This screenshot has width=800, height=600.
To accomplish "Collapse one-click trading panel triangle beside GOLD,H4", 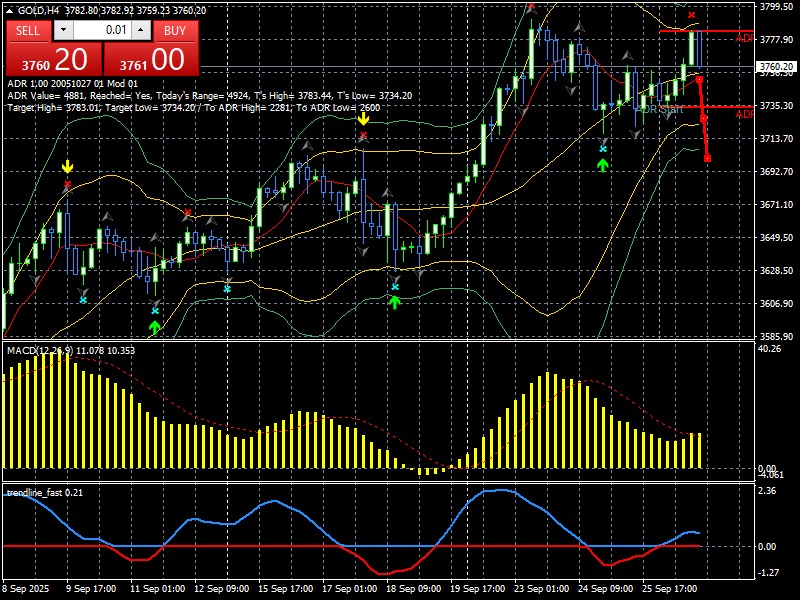I will click(x=9, y=10).
